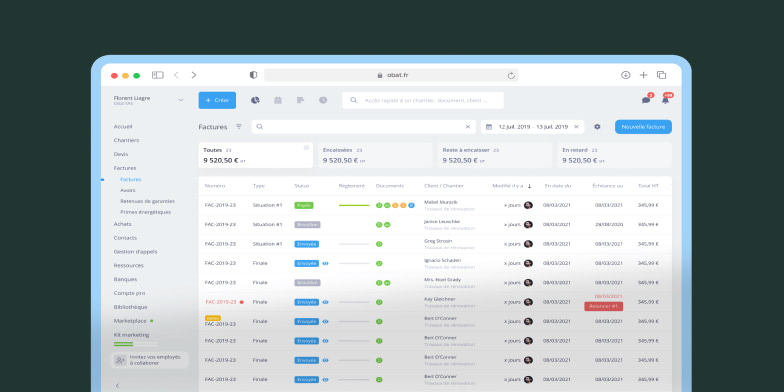Open Kit marketing in the sidebar
784x392 pixels.
pyautogui.click(x=132, y=335)
